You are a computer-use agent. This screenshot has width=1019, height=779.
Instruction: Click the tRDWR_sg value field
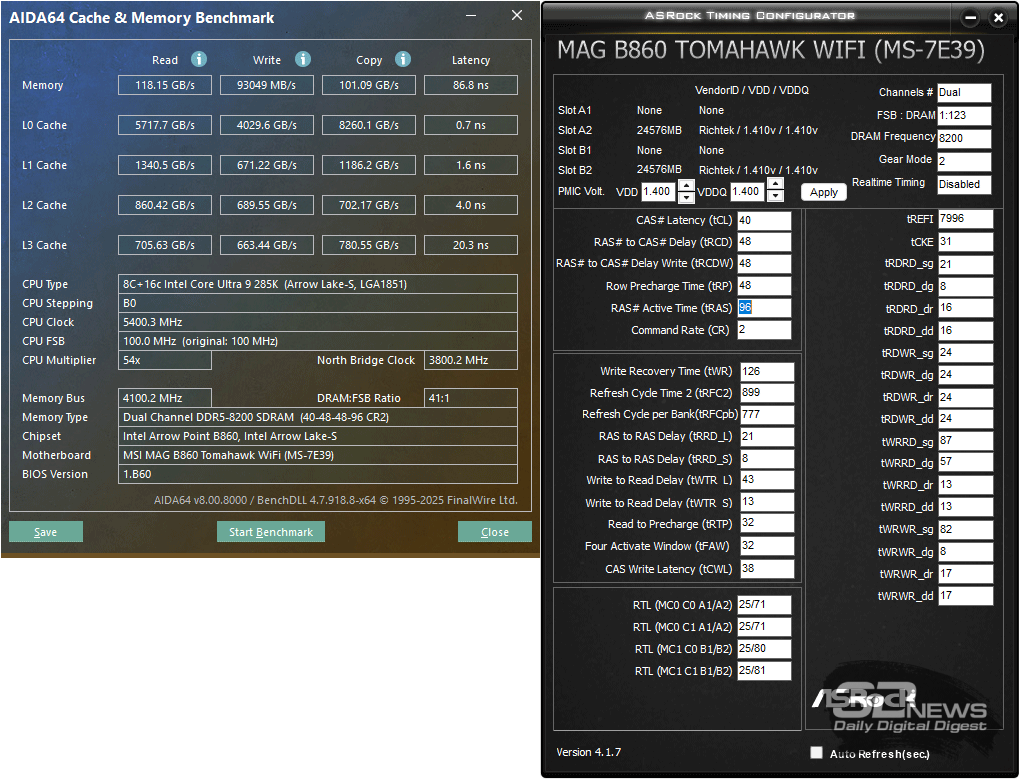pyautogui.click(x=965, y=353)
